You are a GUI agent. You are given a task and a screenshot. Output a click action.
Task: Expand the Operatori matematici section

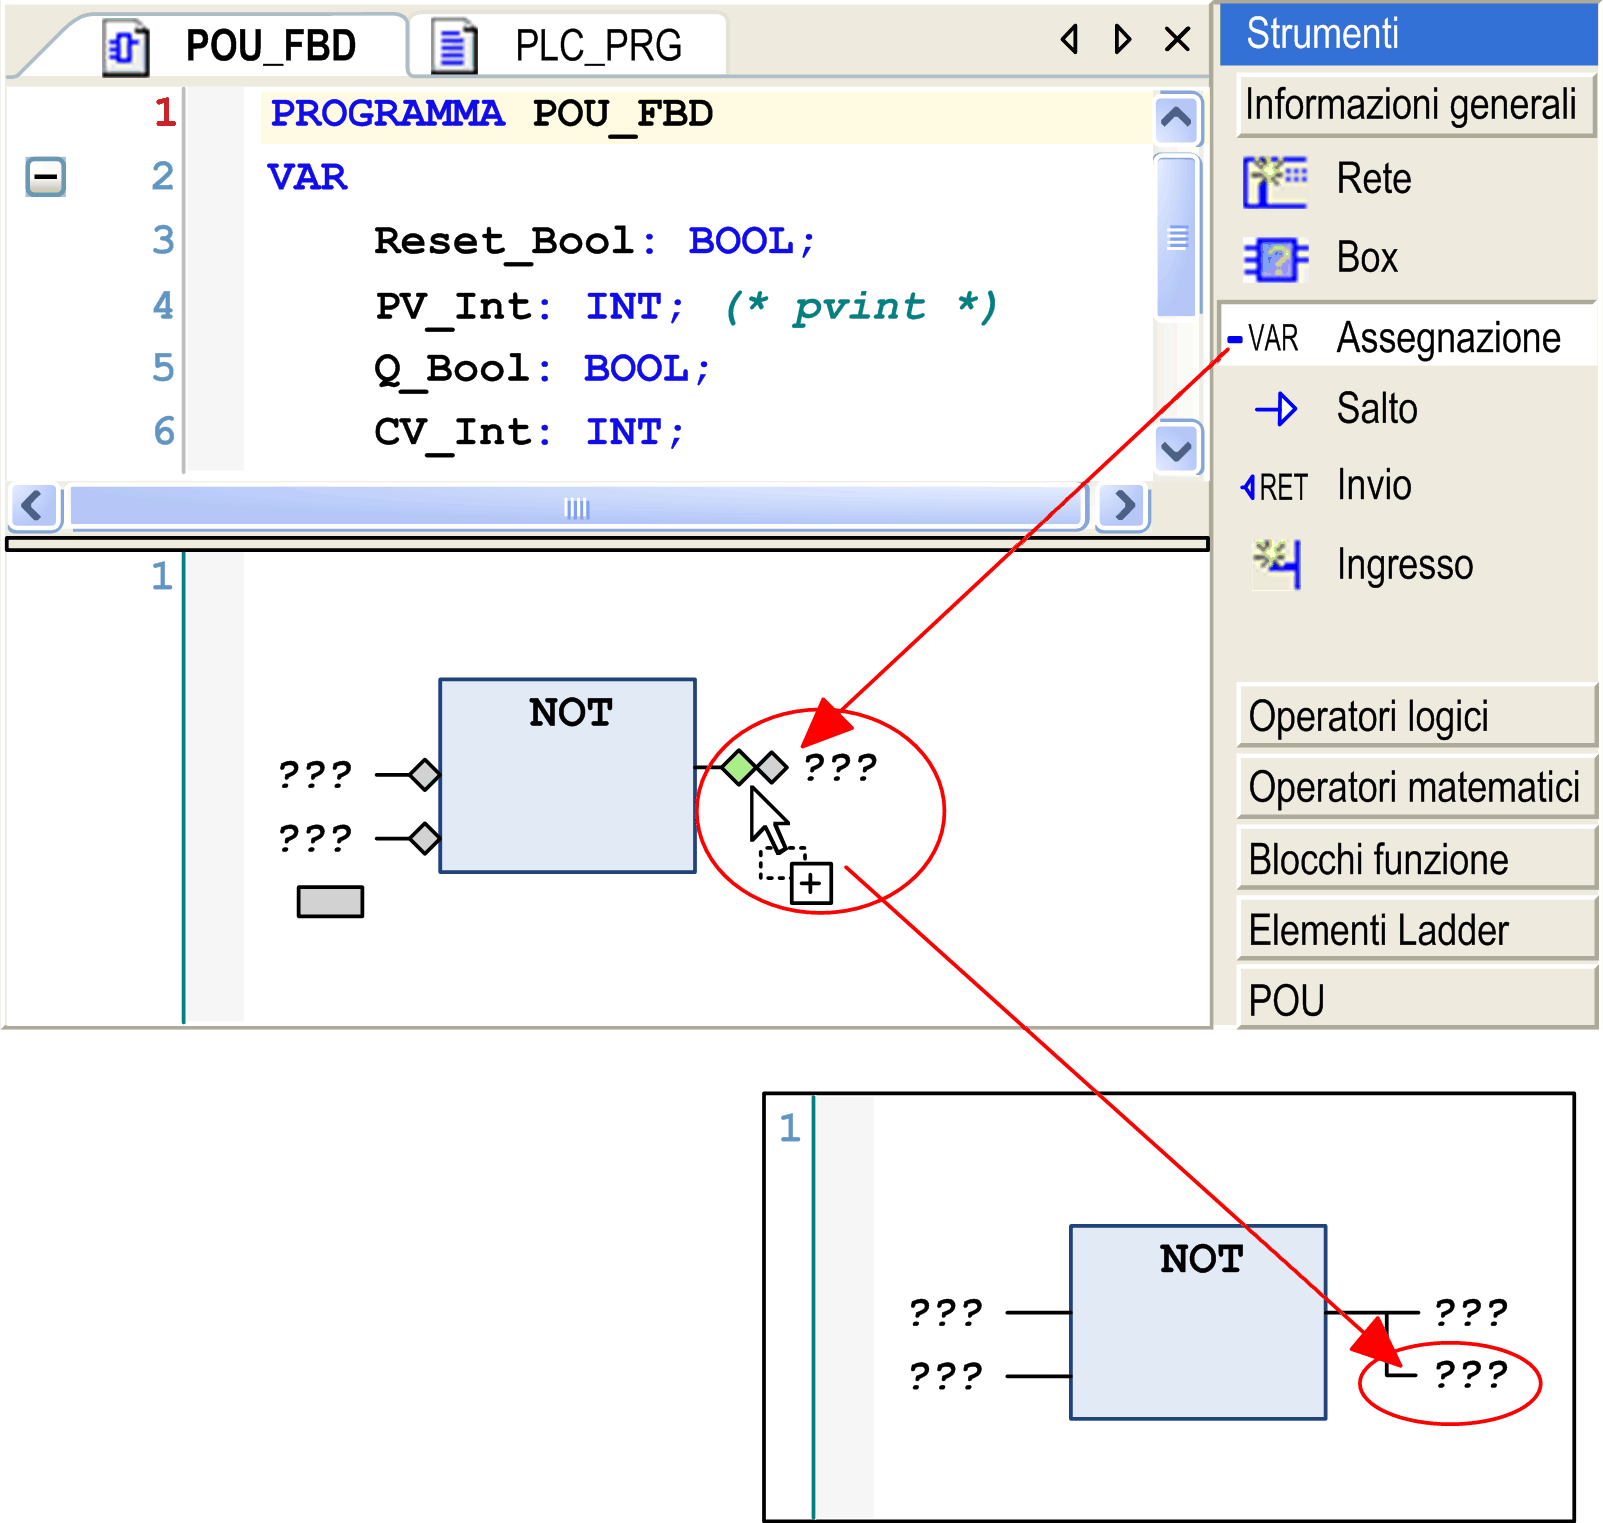point(1414,787)
